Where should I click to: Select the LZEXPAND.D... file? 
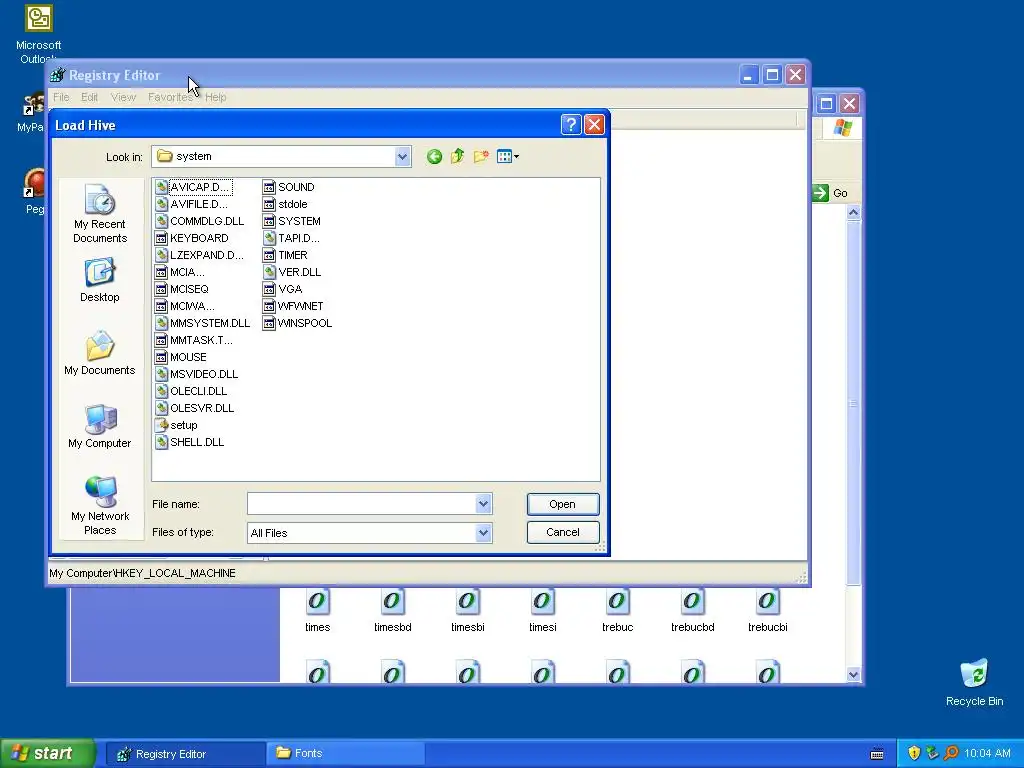coord(200,255)
